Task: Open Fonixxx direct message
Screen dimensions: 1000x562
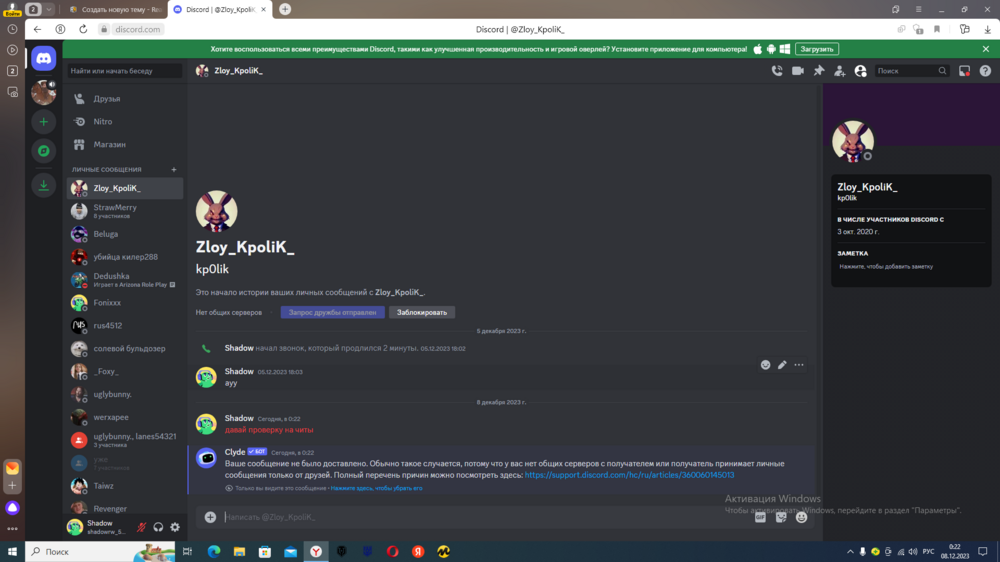Action: [125, 303]
